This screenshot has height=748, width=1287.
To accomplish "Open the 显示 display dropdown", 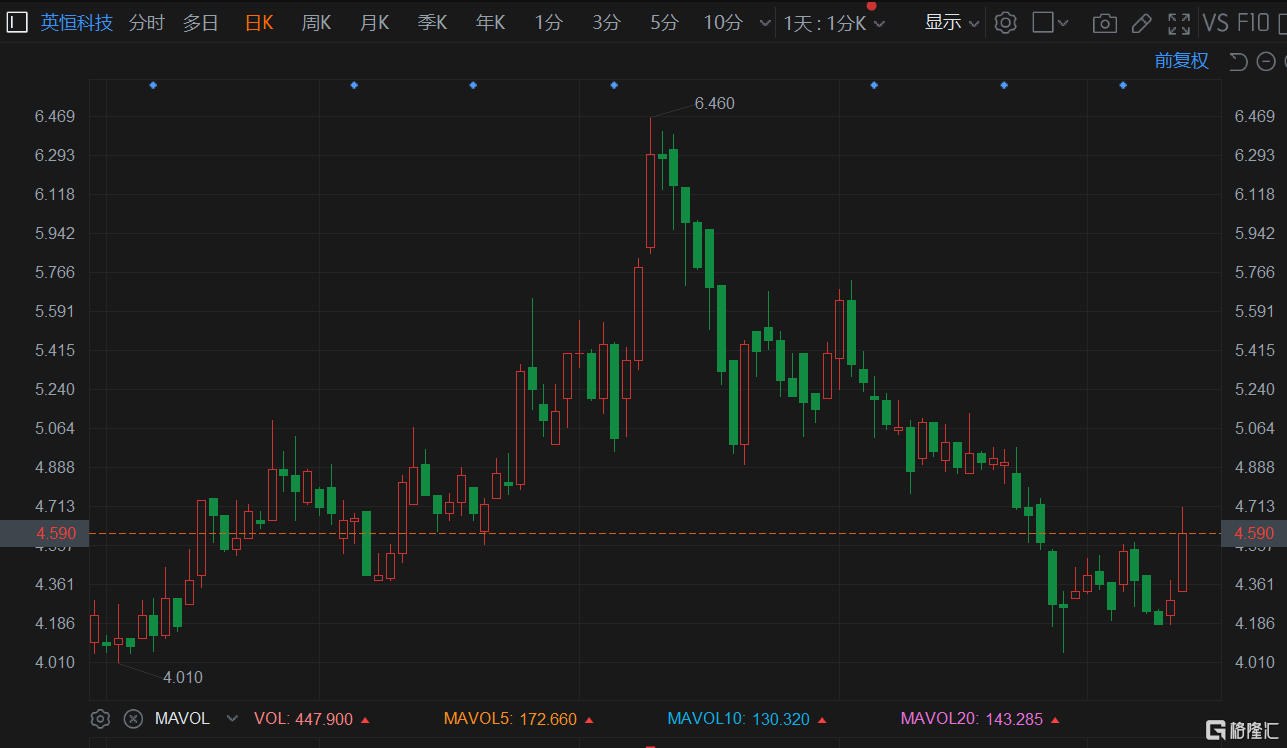I will click(x=952, y=22).
